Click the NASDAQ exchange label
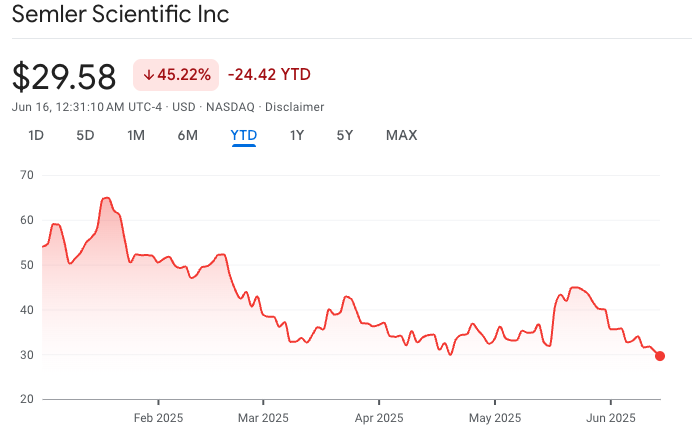692x443 pixels. tap(230, 107)
